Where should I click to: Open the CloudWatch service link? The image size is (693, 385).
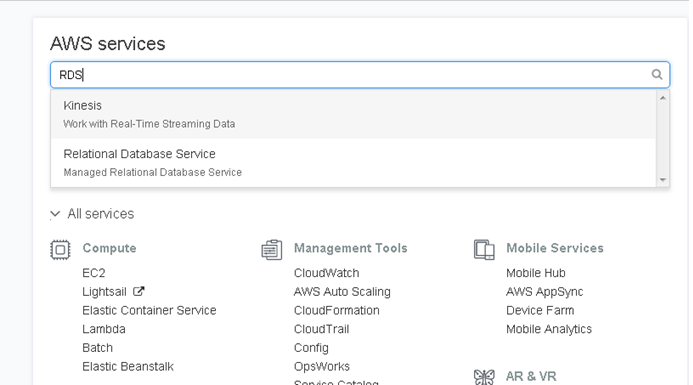[326, 273]
